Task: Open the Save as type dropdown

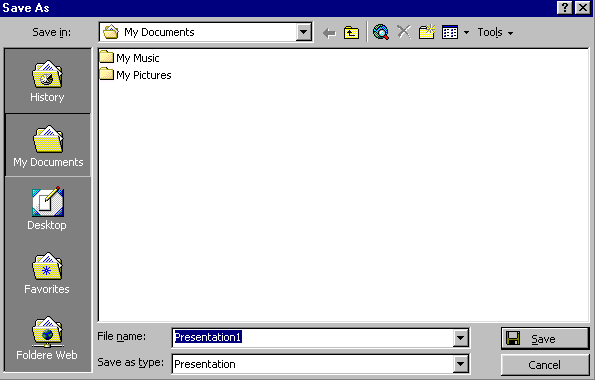Action: tap(460, 364)
